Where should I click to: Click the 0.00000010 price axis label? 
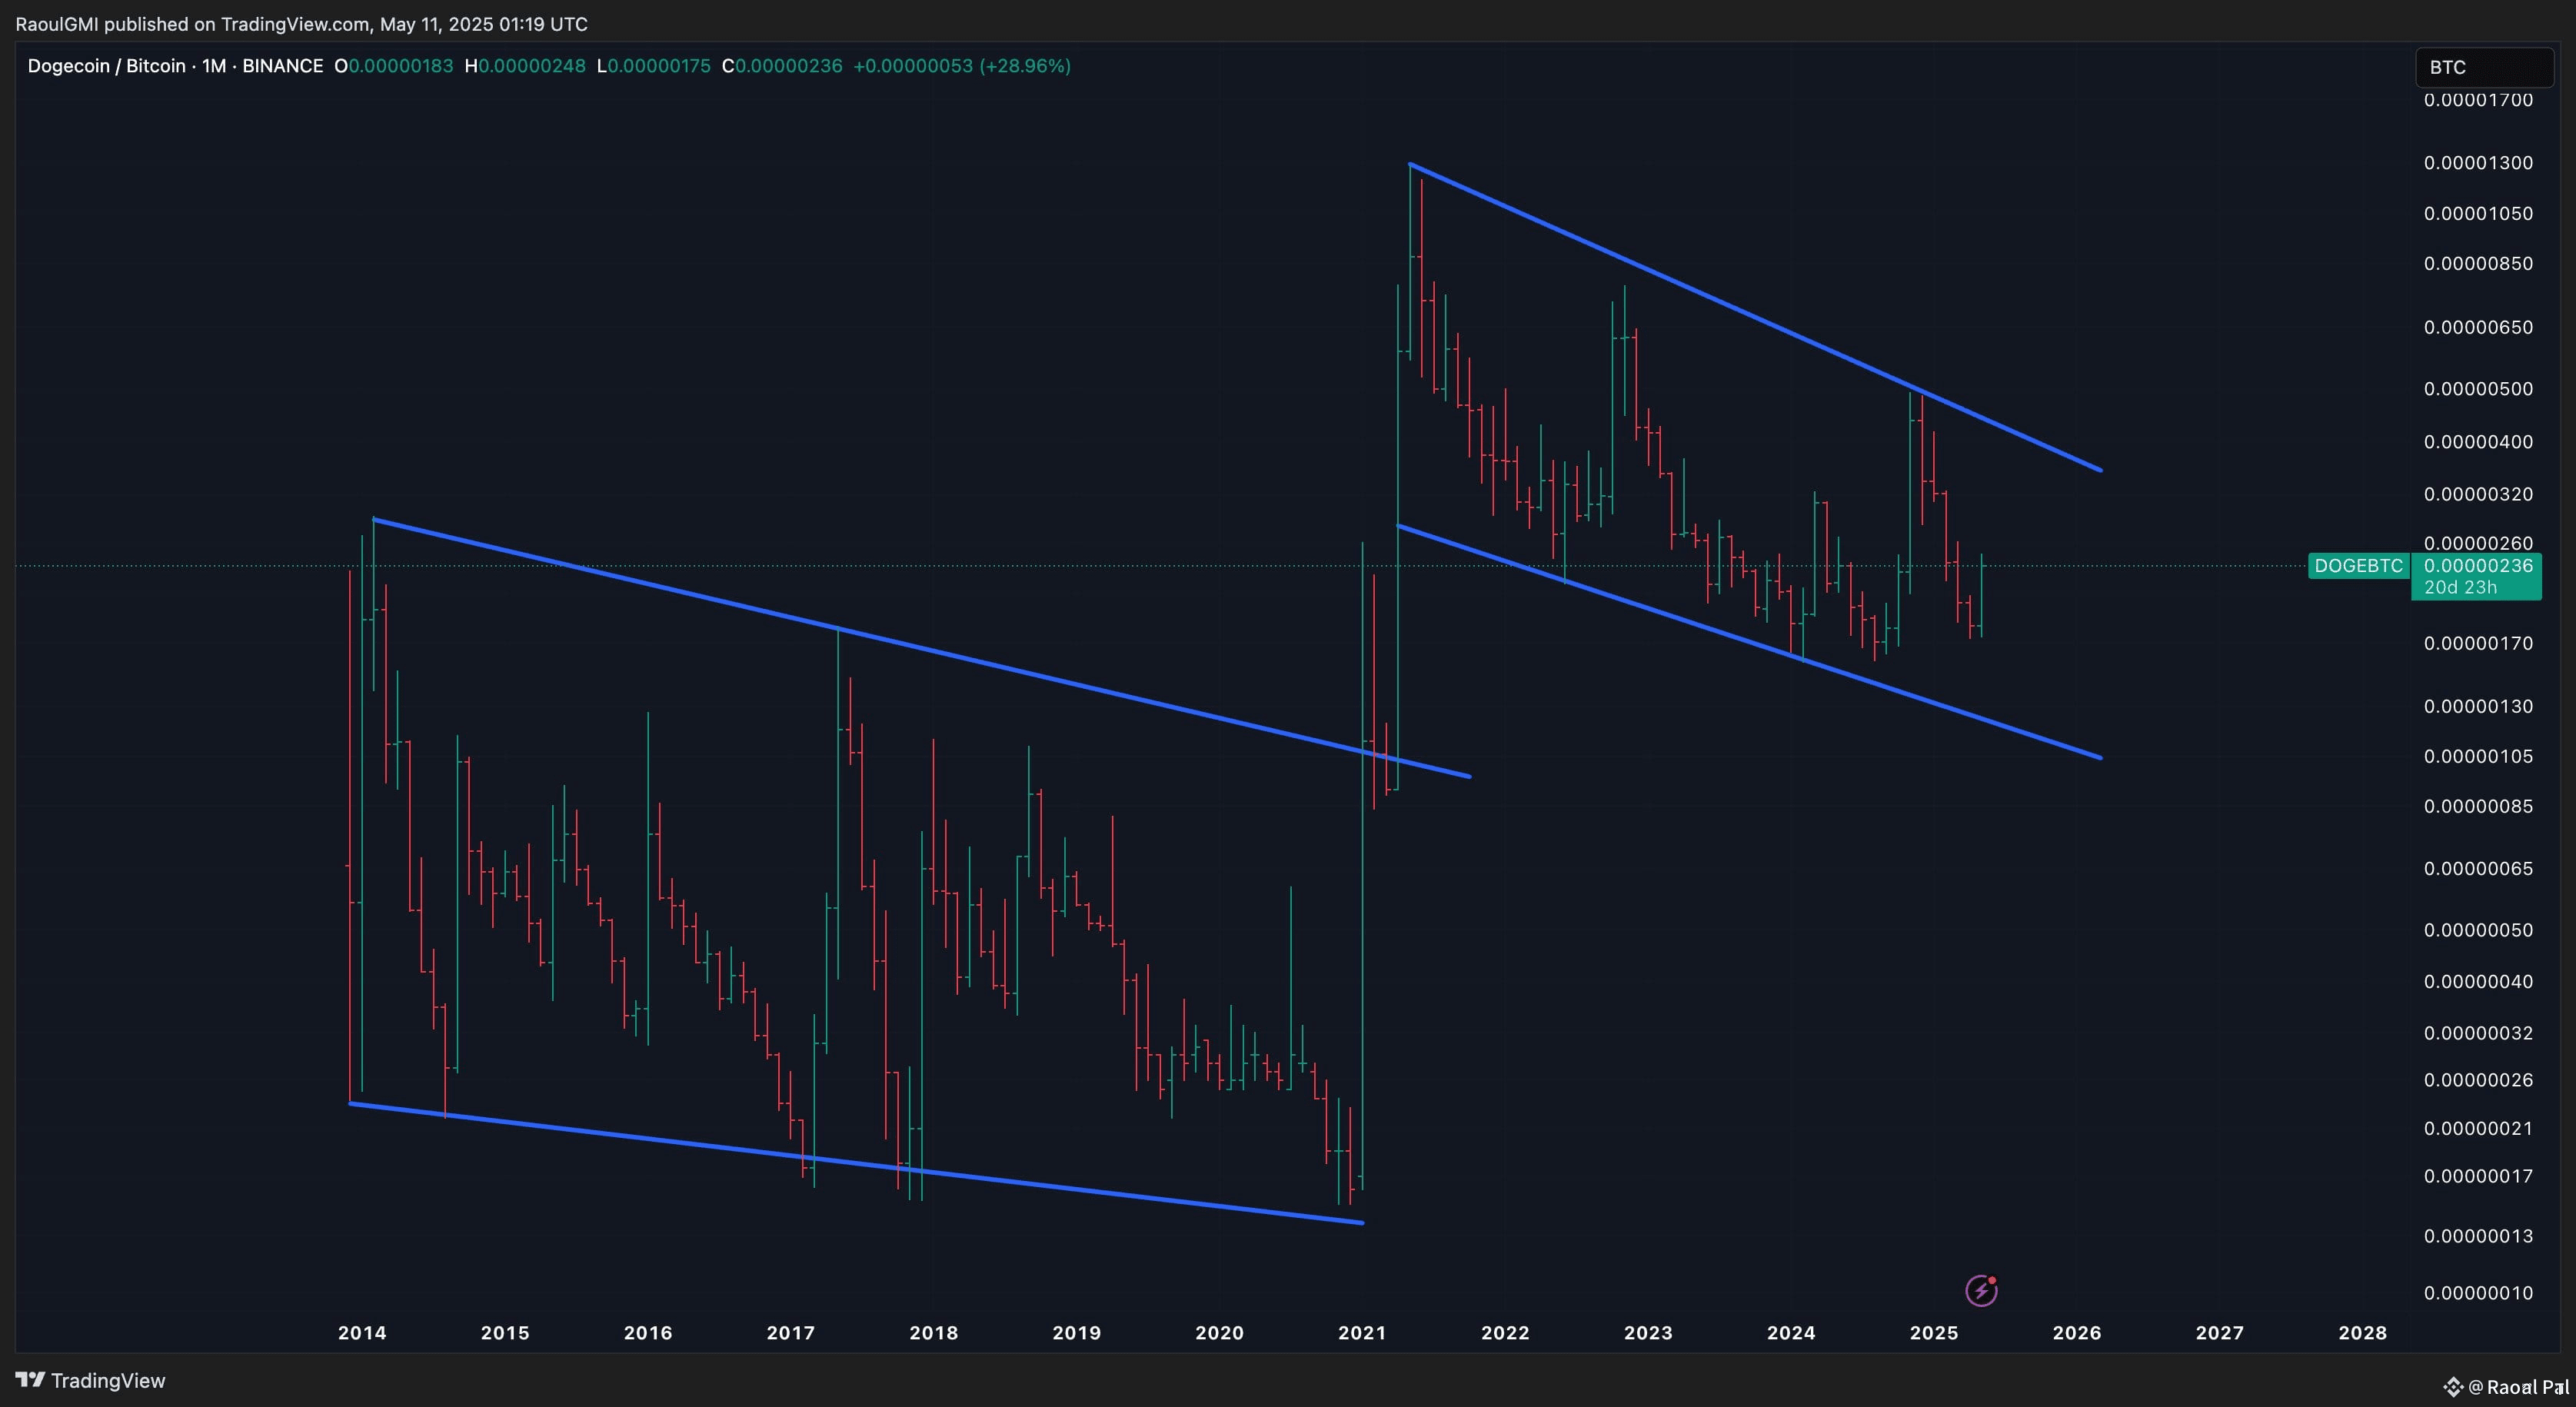[2478, 1293]
